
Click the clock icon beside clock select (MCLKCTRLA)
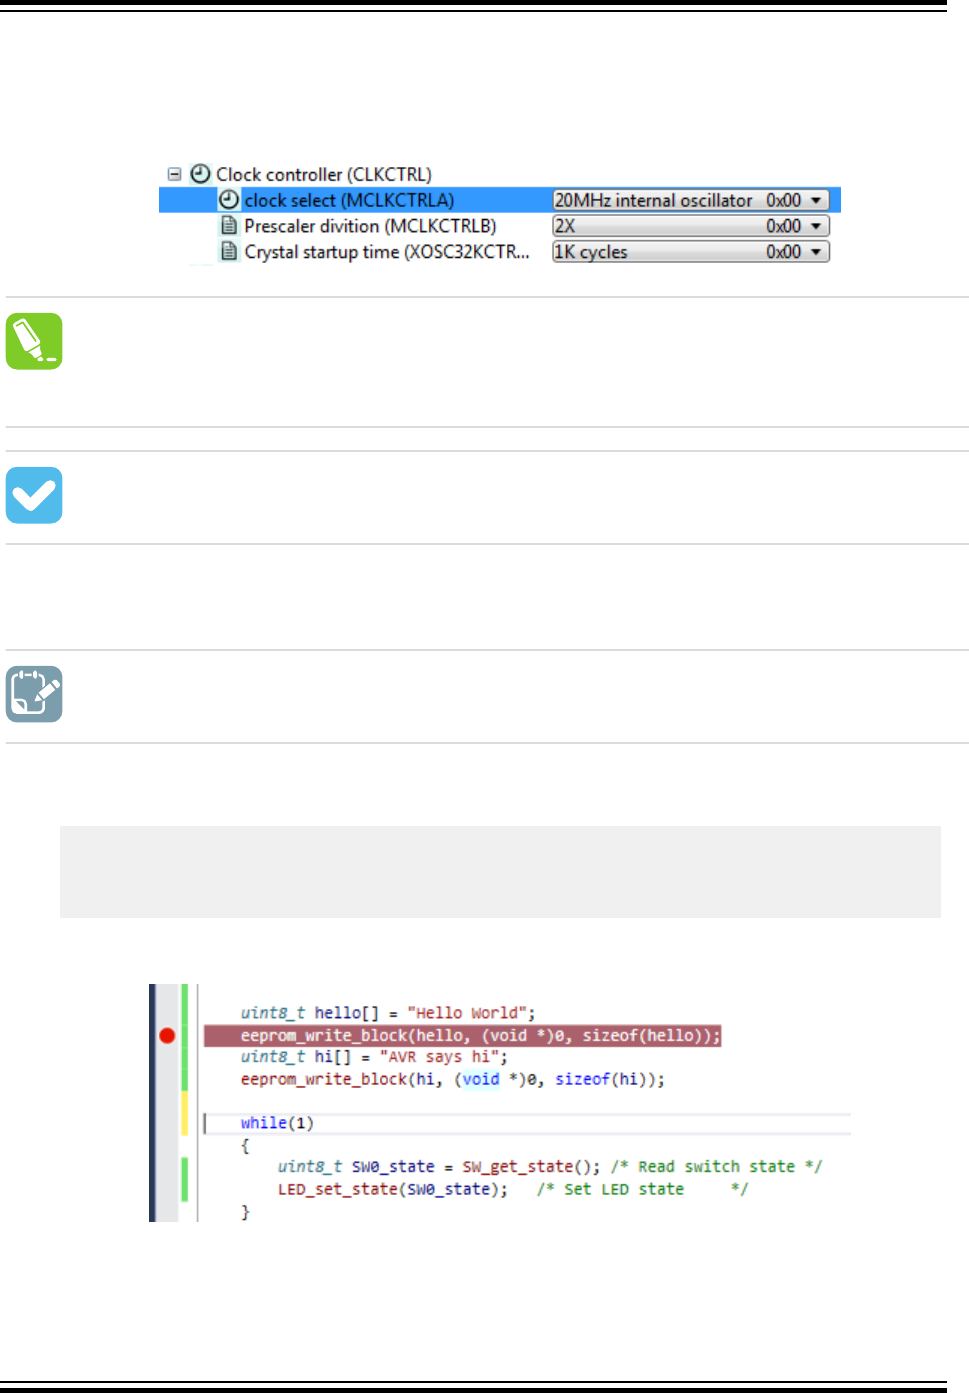229,200
